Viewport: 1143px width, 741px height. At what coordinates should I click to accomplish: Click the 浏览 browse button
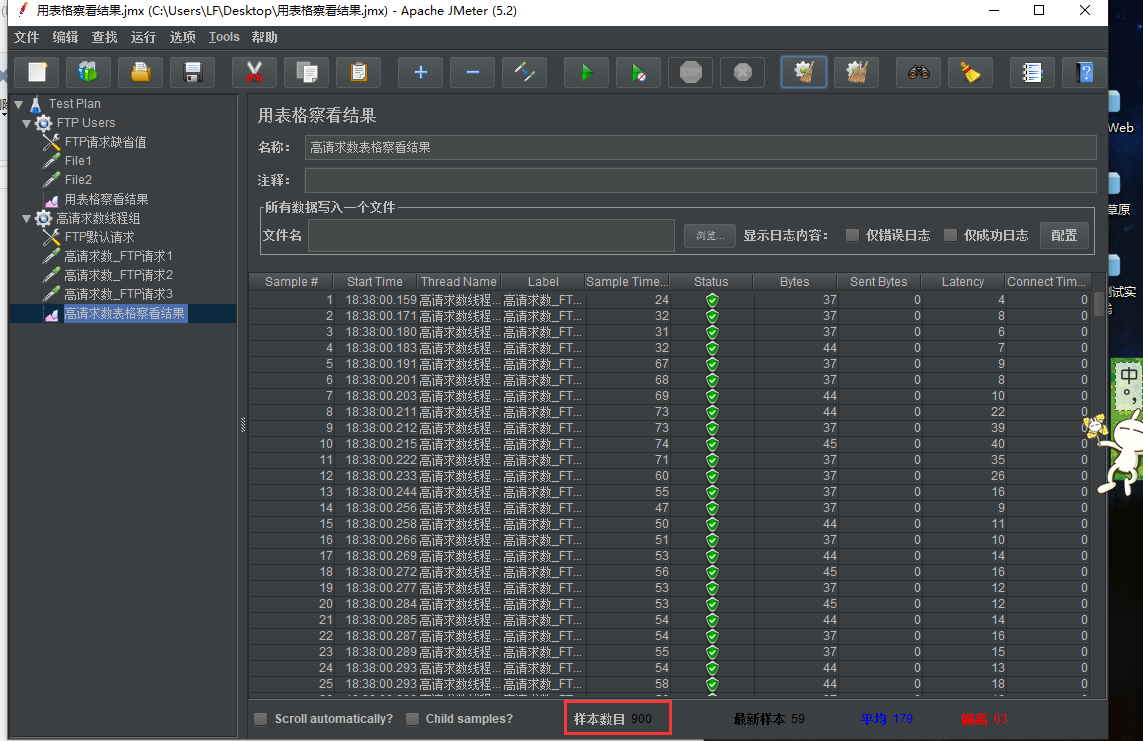pyautogui.click(x=710, y=235)
